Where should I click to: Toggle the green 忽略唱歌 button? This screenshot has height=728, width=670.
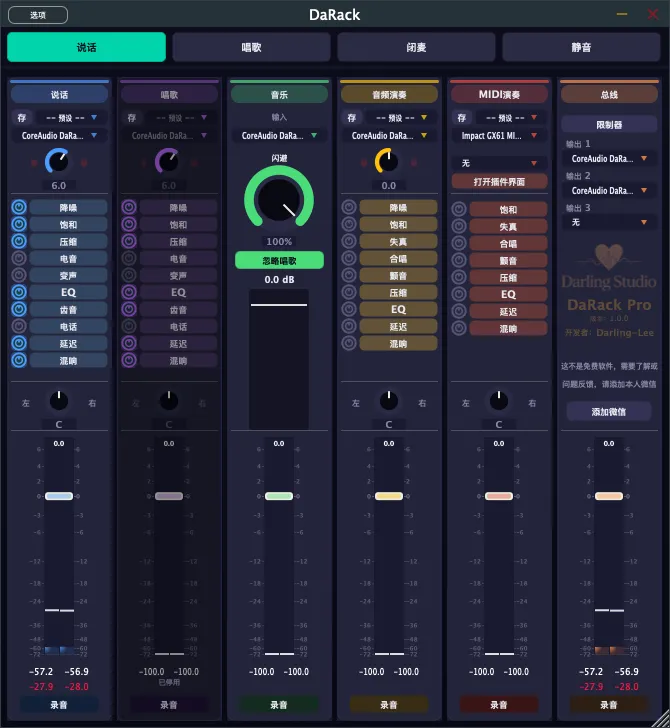(x=279, y=260)
